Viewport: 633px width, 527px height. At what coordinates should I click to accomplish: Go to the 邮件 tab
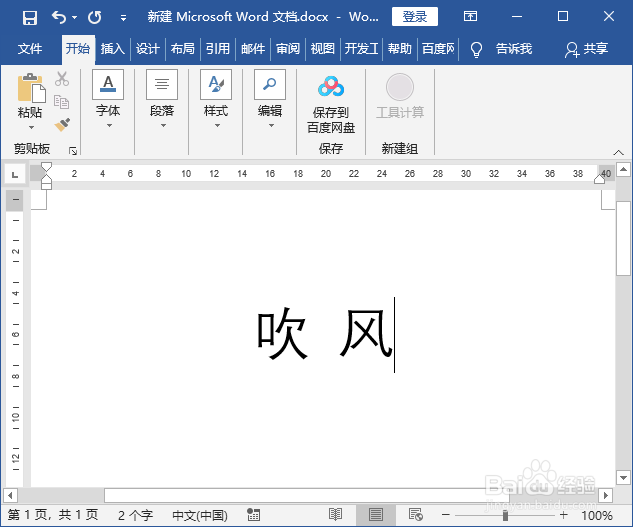pyautogui.click(x=253, y=49)
